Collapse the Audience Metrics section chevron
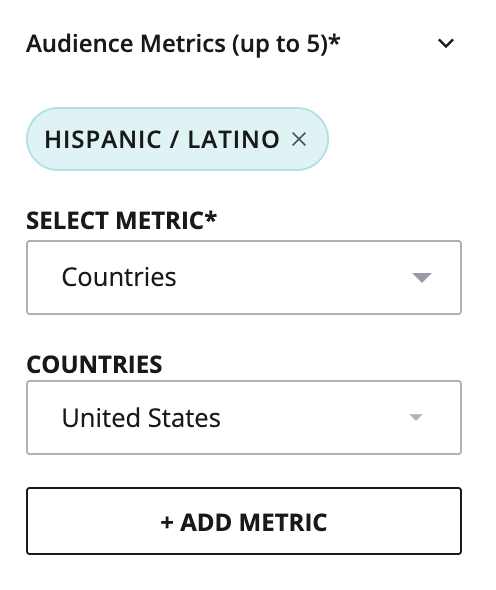Viewport: 496px width, 590px height. [x=446, y=43]
